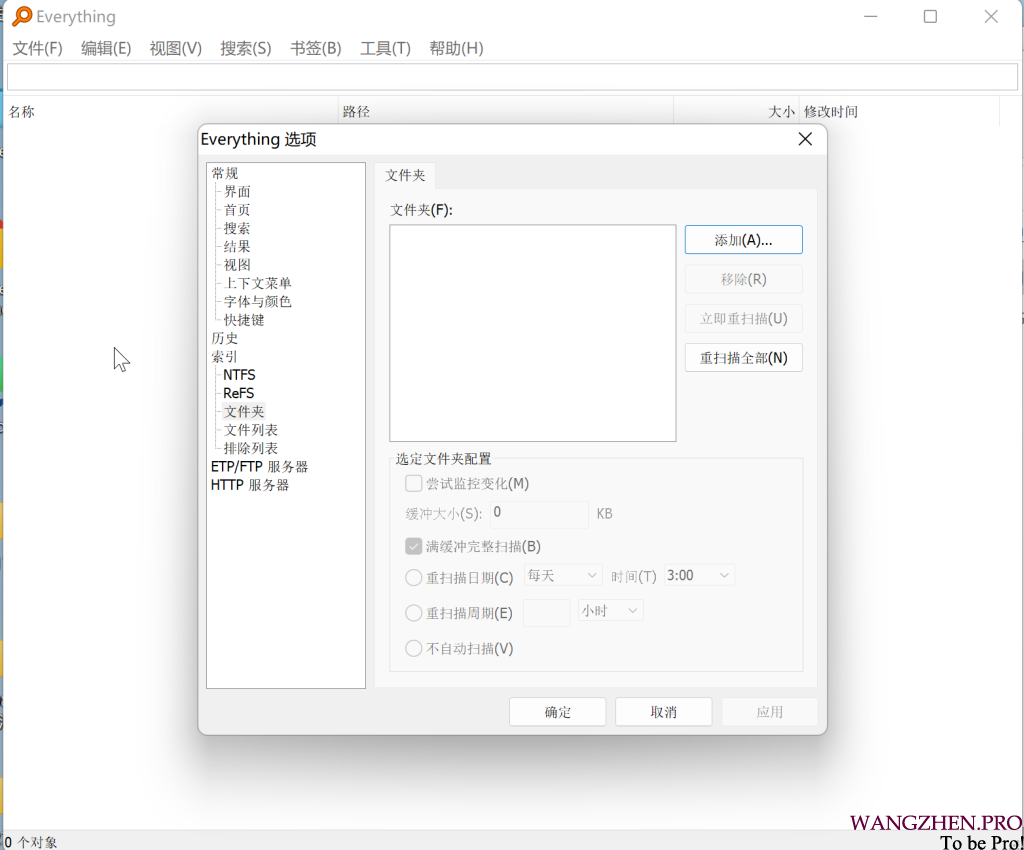Confirm with the 确定 button
The width and height of the screenshot is (1024, 850).
pyautogui.click(x=557, y=712)
